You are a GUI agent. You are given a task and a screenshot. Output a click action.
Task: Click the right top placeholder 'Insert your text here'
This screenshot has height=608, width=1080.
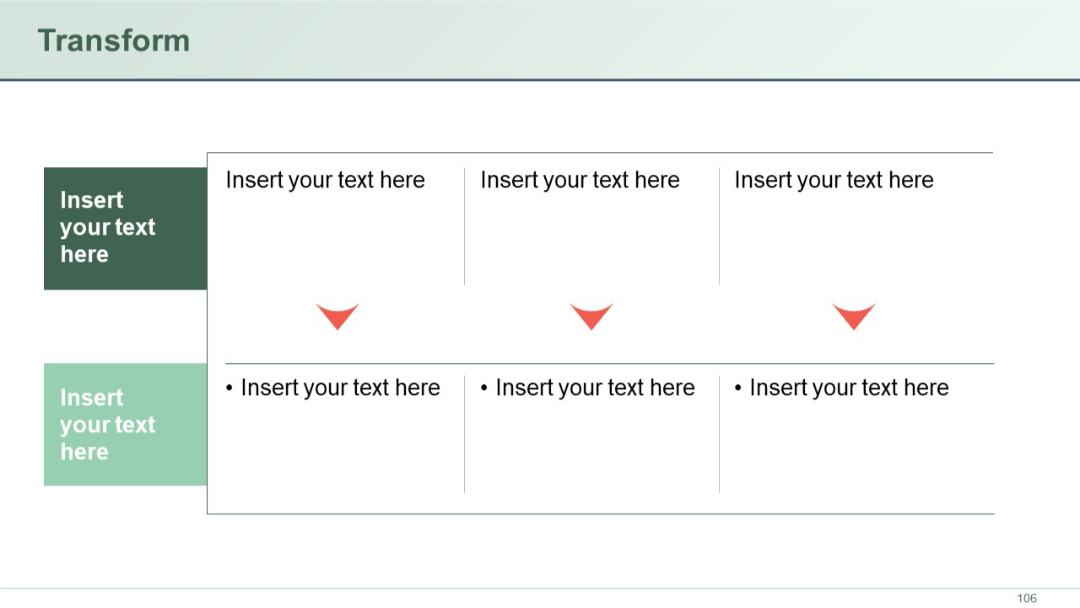[834, 180]
